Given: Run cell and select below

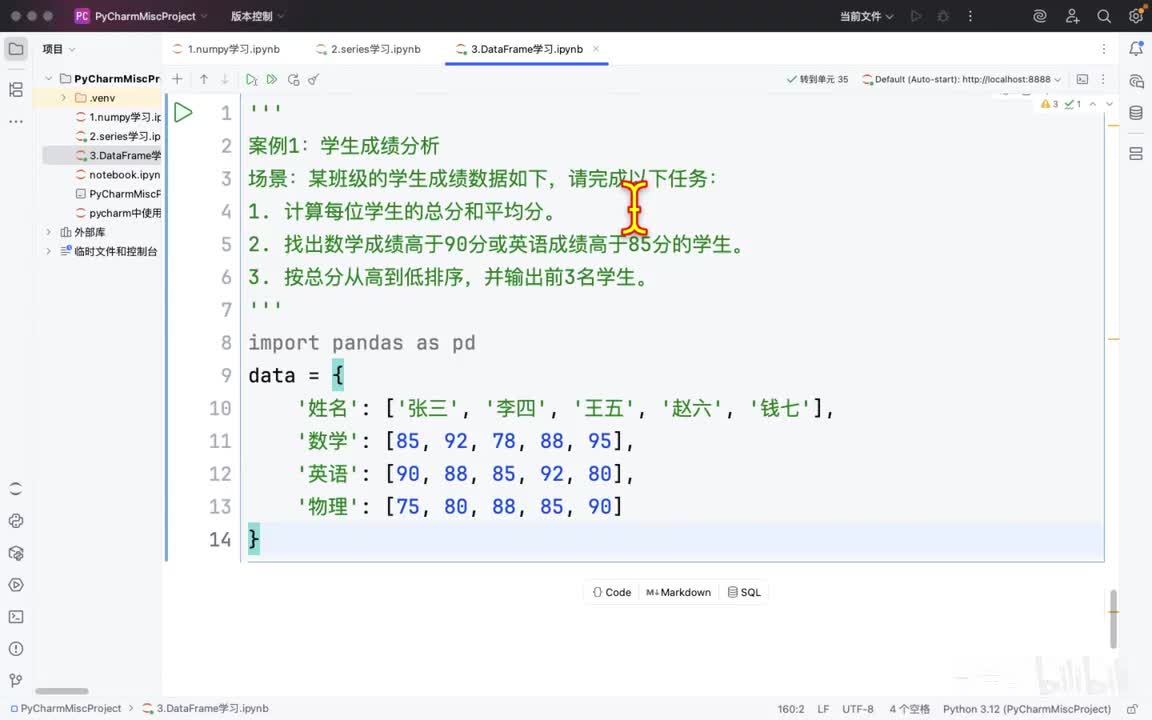Looking at the screenshot, I should pos(251,79).
